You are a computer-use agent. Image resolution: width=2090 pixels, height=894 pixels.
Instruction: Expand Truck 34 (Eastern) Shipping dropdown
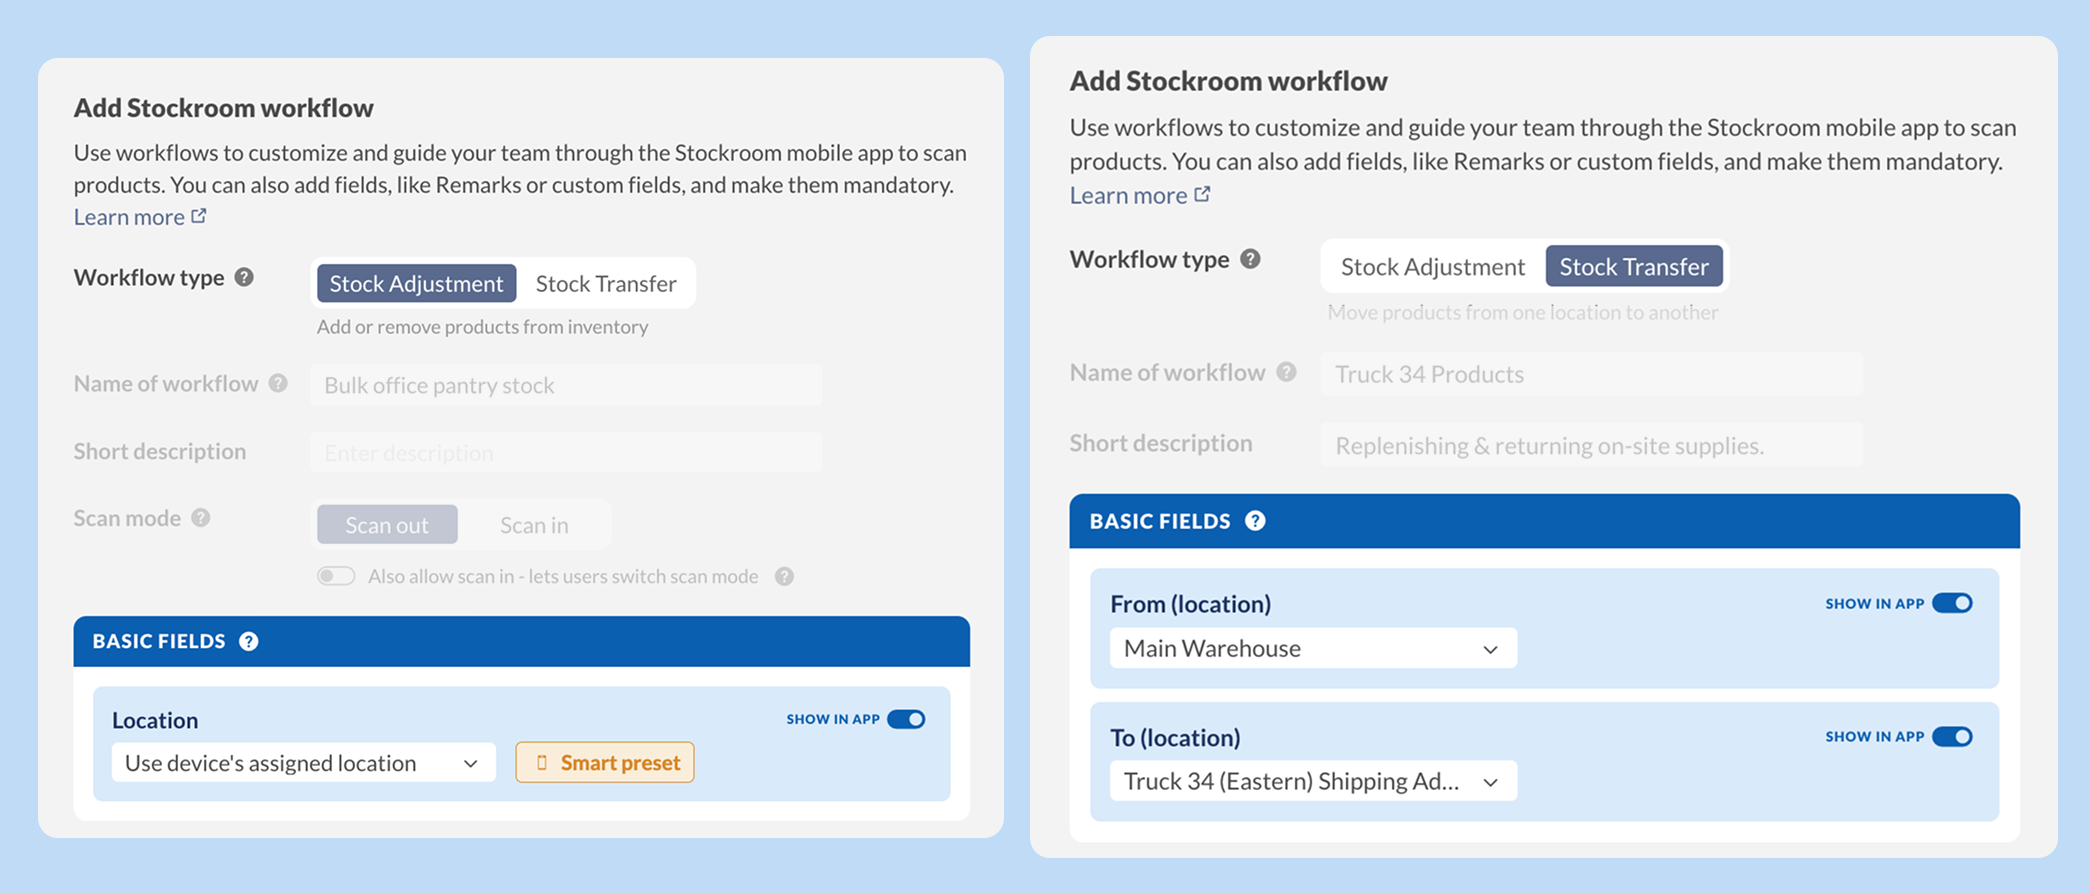(x=1313, y=781)
